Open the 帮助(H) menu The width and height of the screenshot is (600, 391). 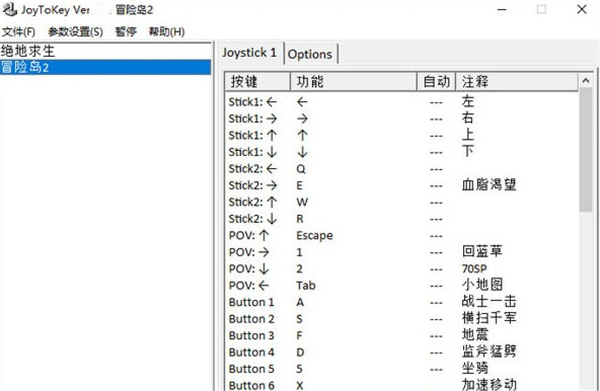(166, 31)
